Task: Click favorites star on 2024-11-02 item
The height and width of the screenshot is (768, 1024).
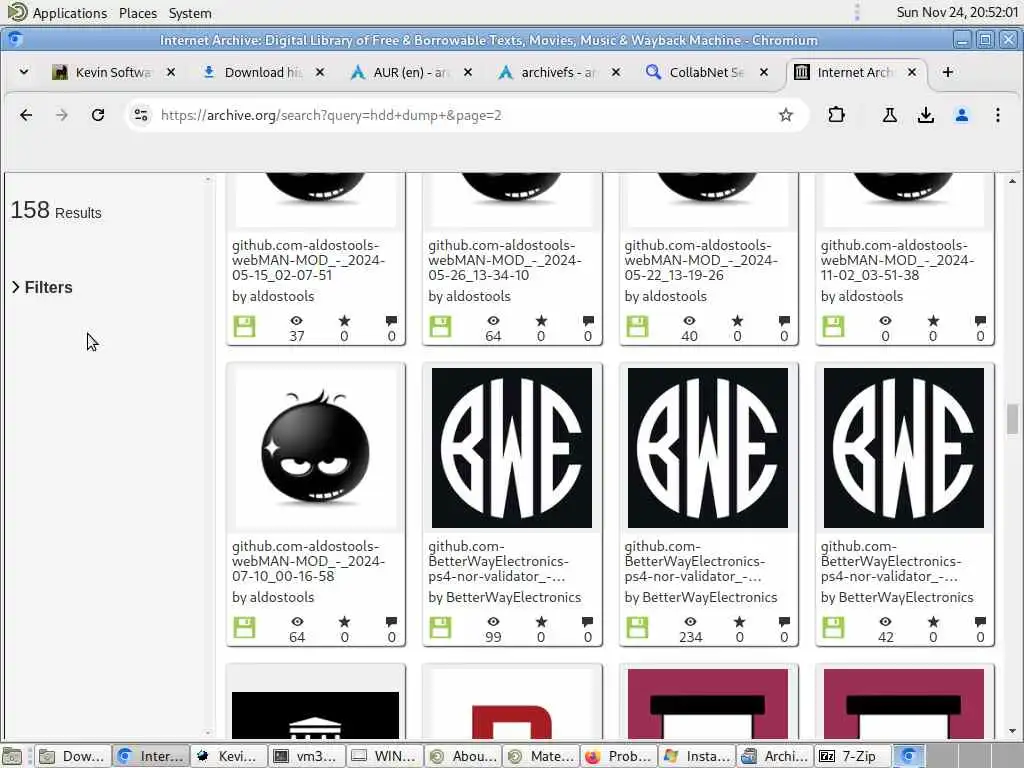Action: pos(933,321)
